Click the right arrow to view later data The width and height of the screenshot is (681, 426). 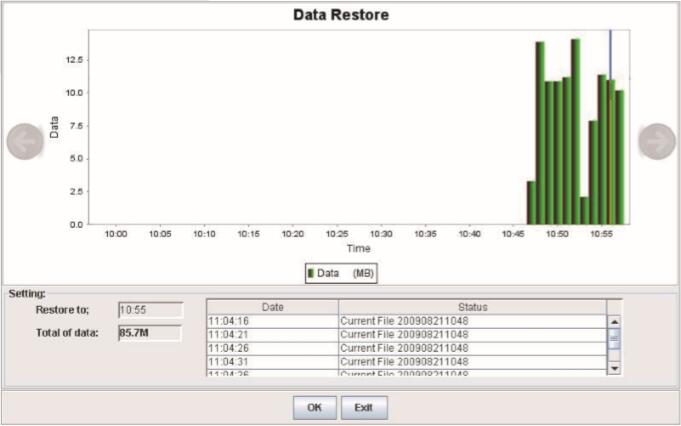[657, 142]
